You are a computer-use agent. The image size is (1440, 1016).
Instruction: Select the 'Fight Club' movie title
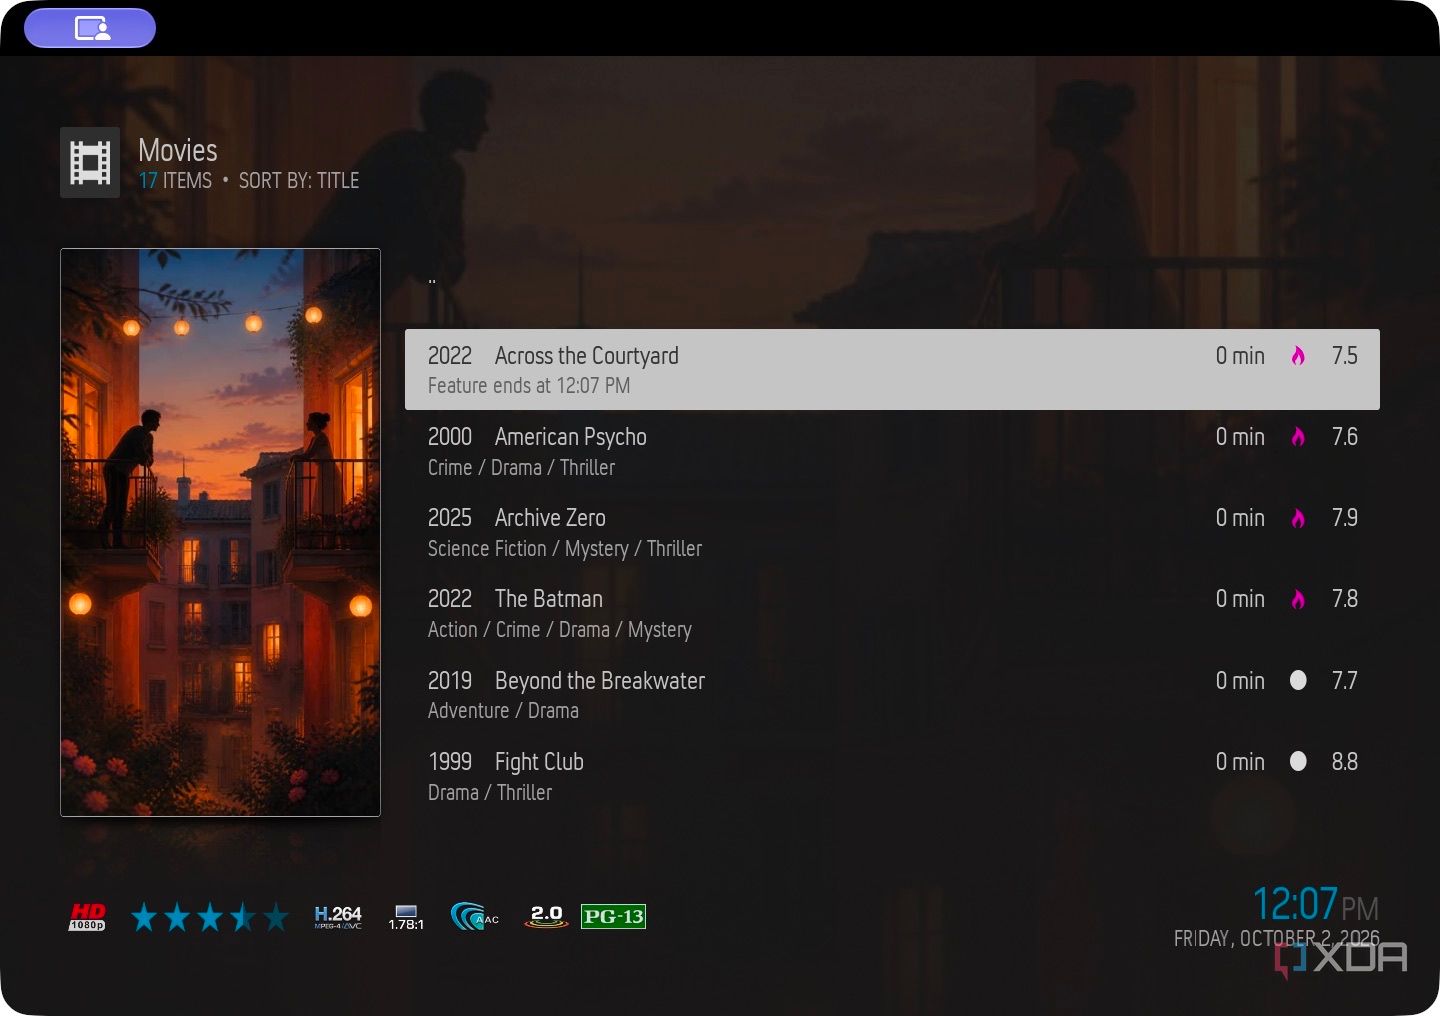tap(539, 762)
